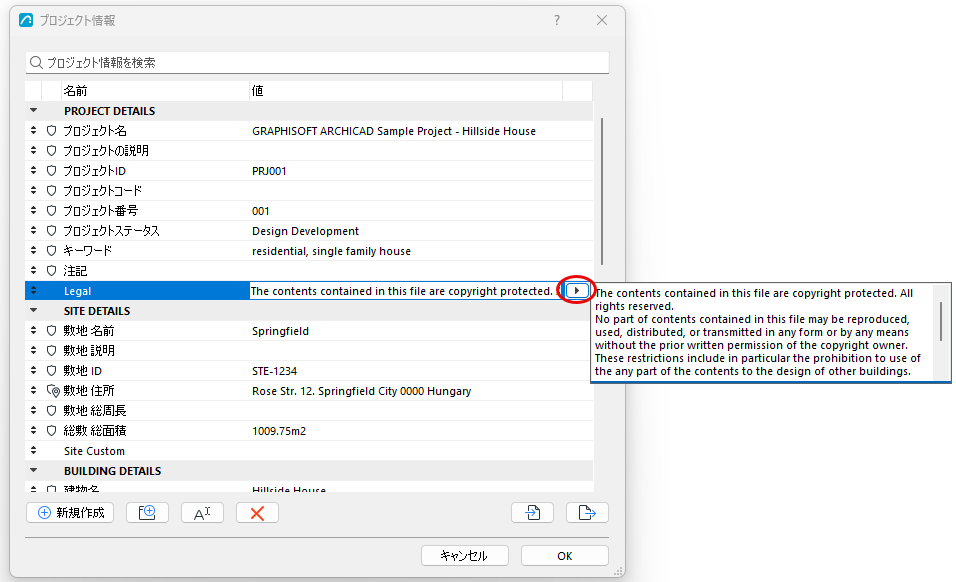Click the project info list vertical scrollbar
Image resolution: width=956 pixels, height=582 pixels.
pos(602,191)
